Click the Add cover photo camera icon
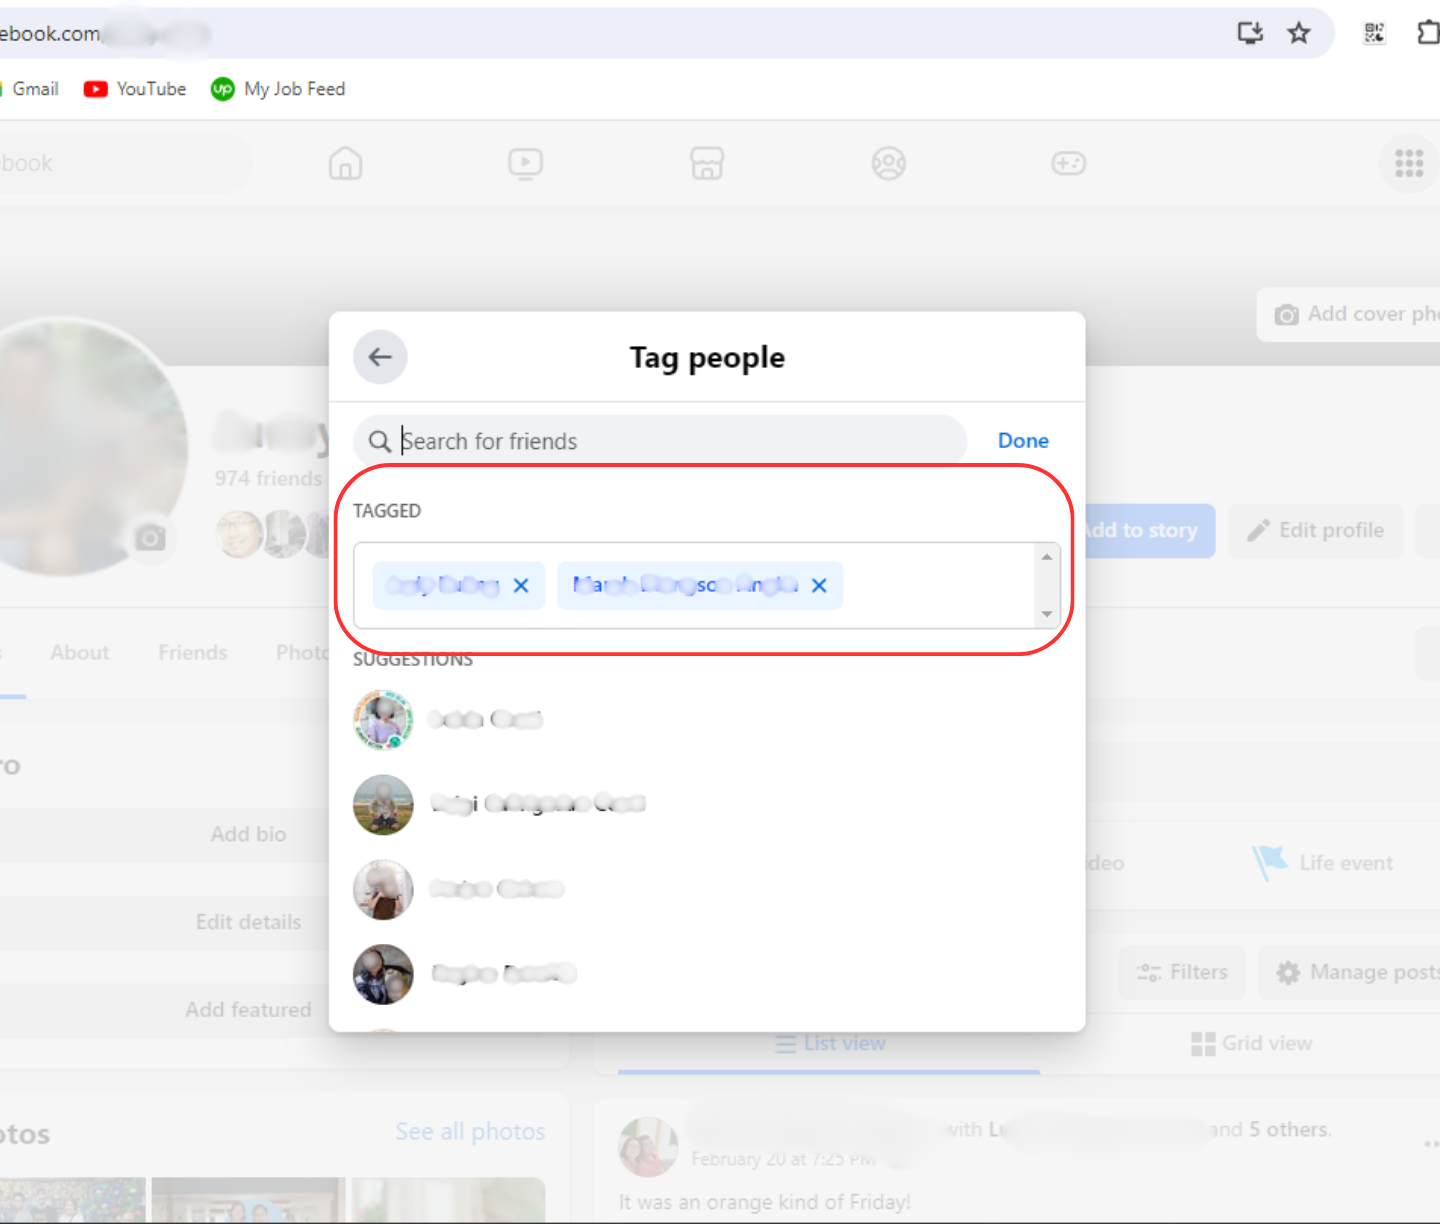Image resolution: width=1440 pixels, height=1224 pixels. (x=1286, y=315)
